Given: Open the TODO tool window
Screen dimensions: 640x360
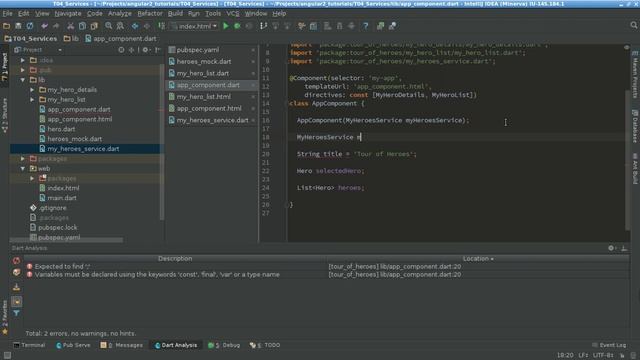Looking at the screenshot, I should coord(265,345).
